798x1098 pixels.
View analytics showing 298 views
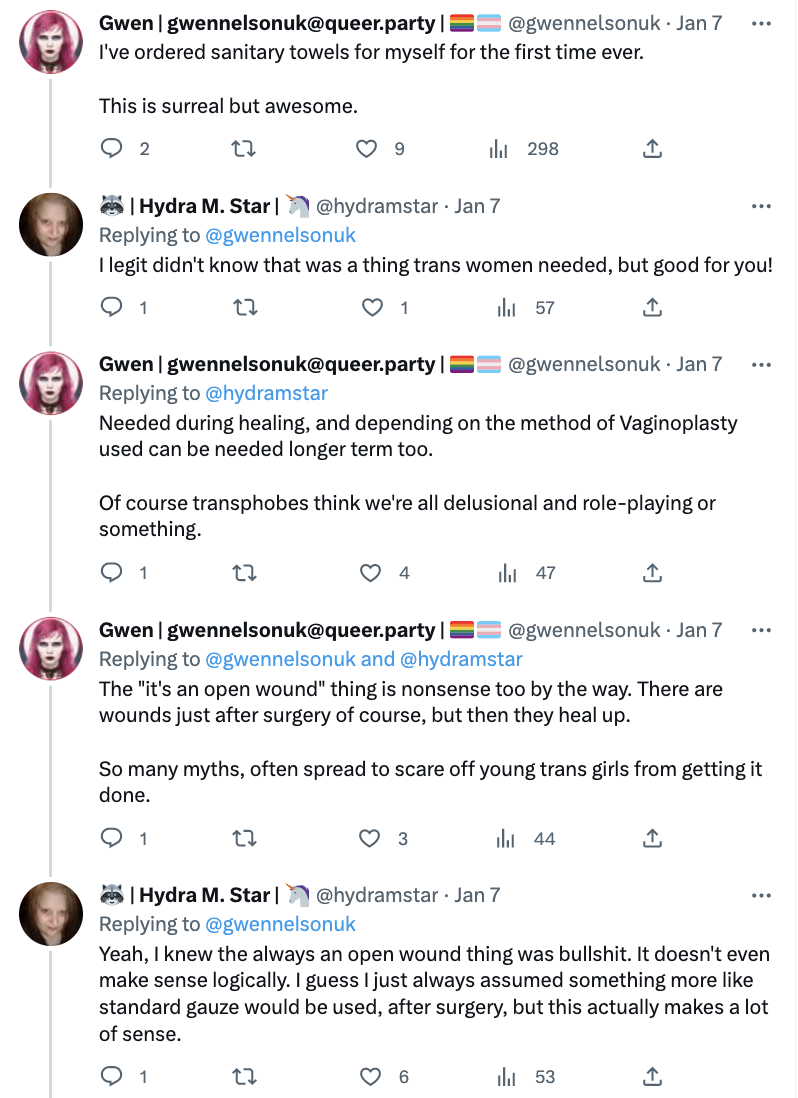[x=499, y=149]
